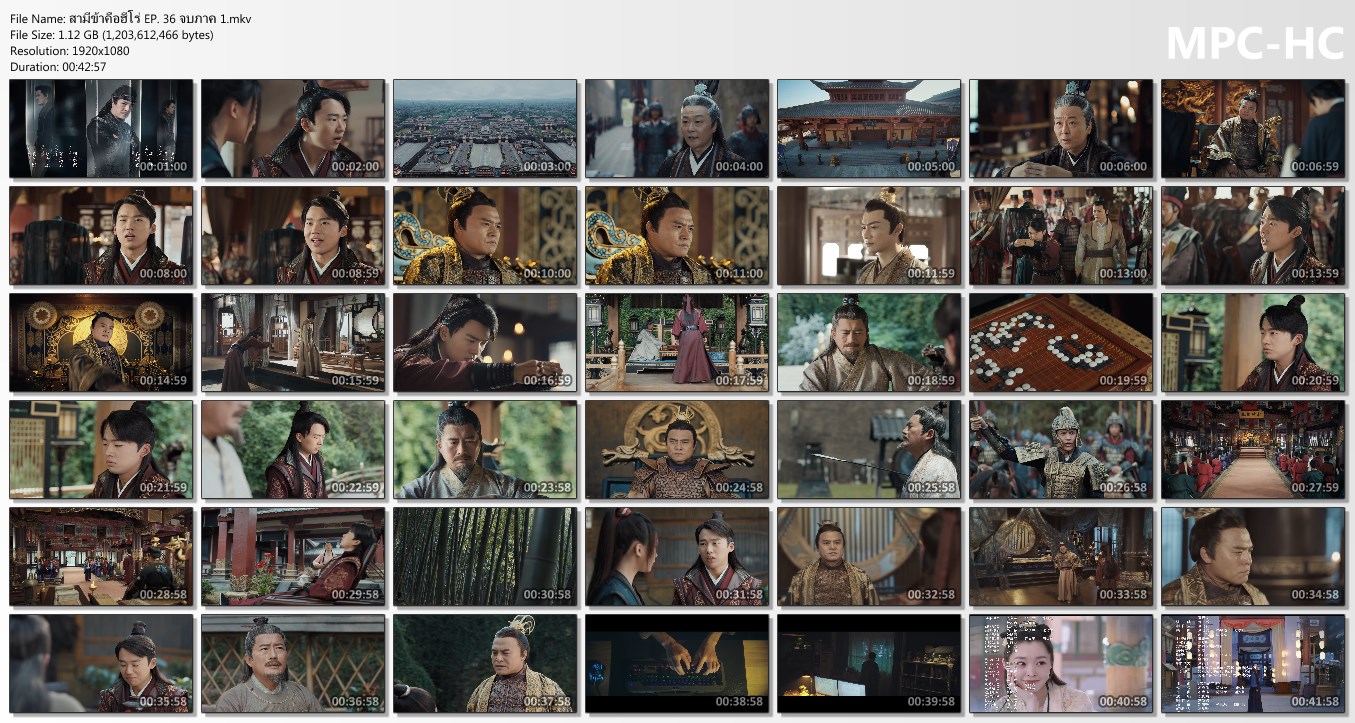1355x723 pixels.
Task: Click the frame at 00:20:59
Action: 1253,343
